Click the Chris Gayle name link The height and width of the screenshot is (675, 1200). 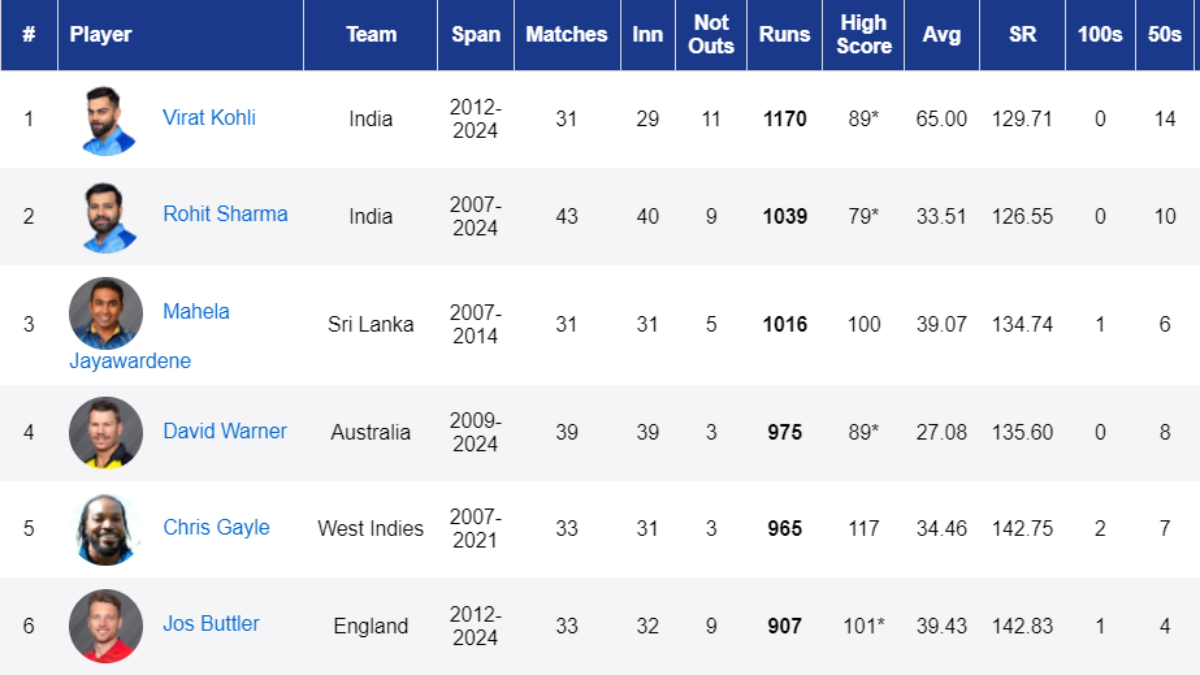(x=216, y=527)
